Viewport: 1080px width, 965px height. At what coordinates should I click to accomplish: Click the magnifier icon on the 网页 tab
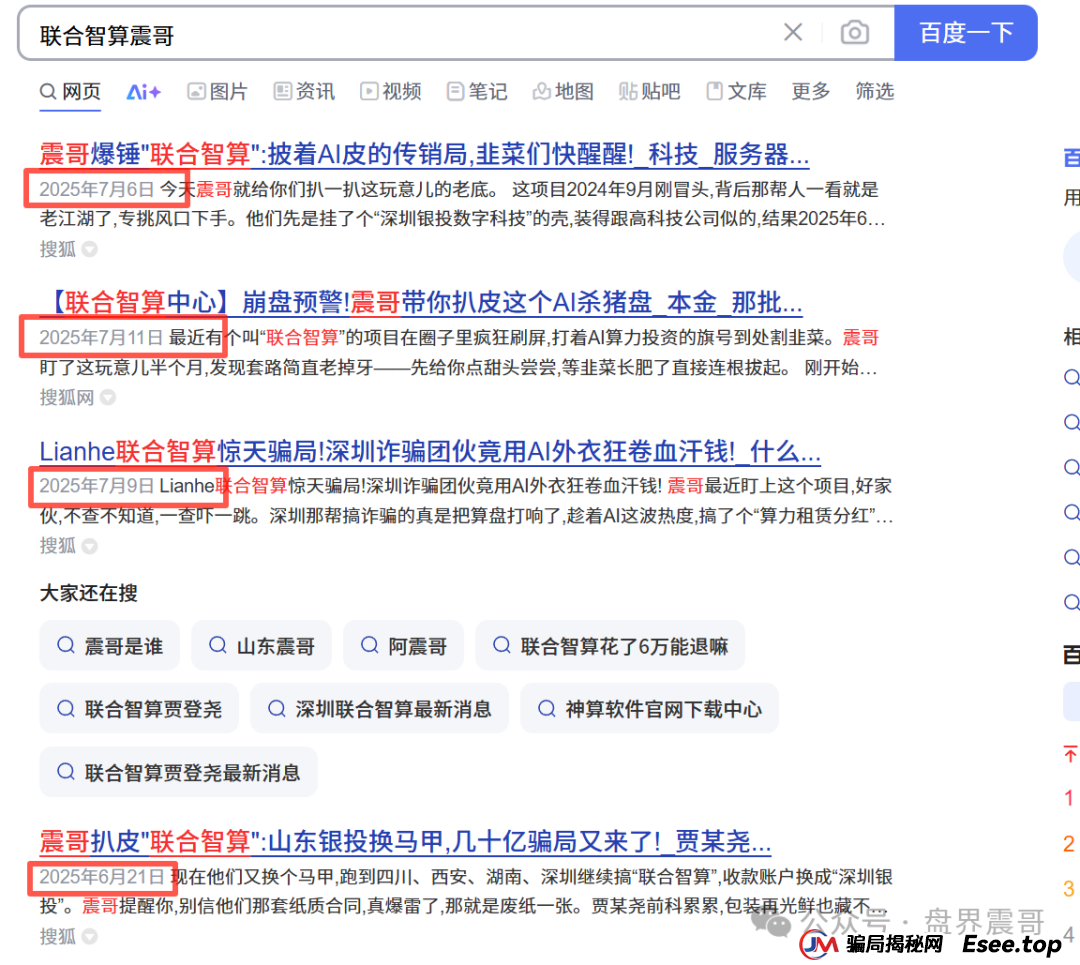48,91
